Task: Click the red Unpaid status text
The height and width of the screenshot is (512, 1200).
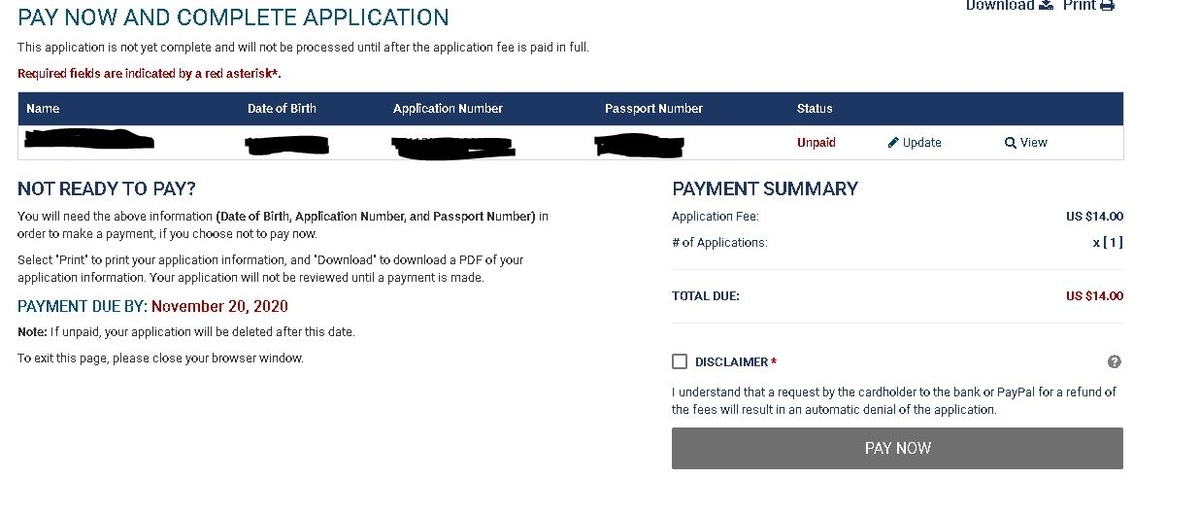Action: (x=816, y=142)
